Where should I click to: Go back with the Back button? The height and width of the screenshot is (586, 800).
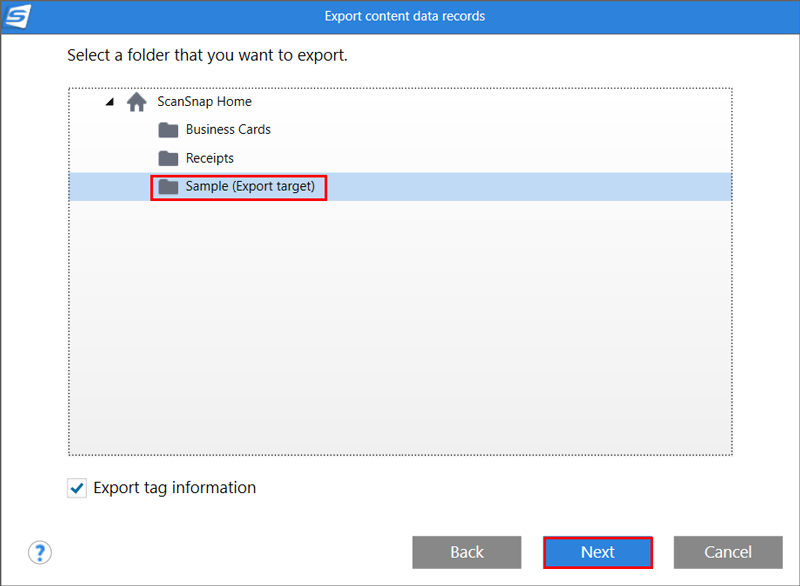[x=467, y=552]
